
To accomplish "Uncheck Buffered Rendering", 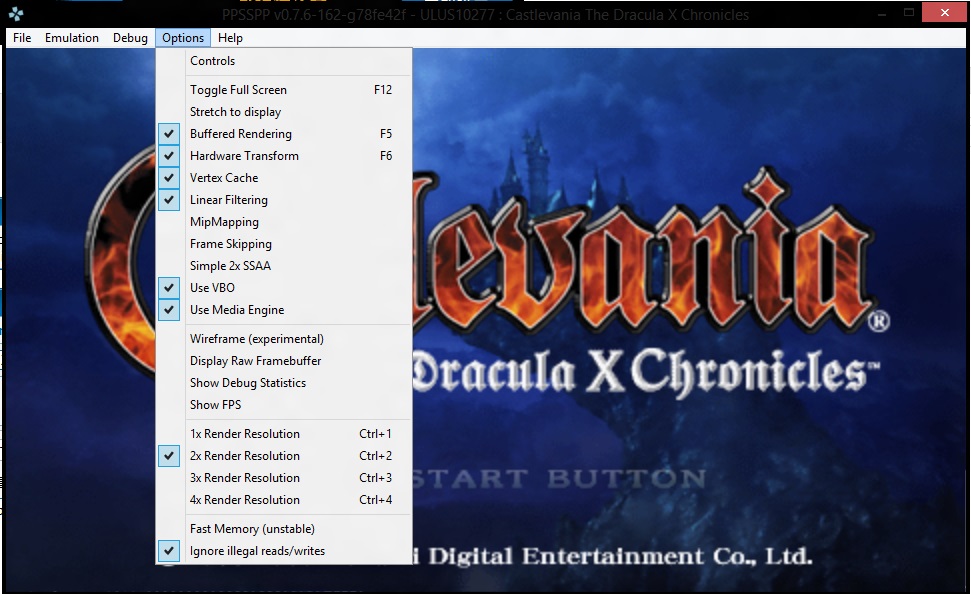I will coord(284,134).
